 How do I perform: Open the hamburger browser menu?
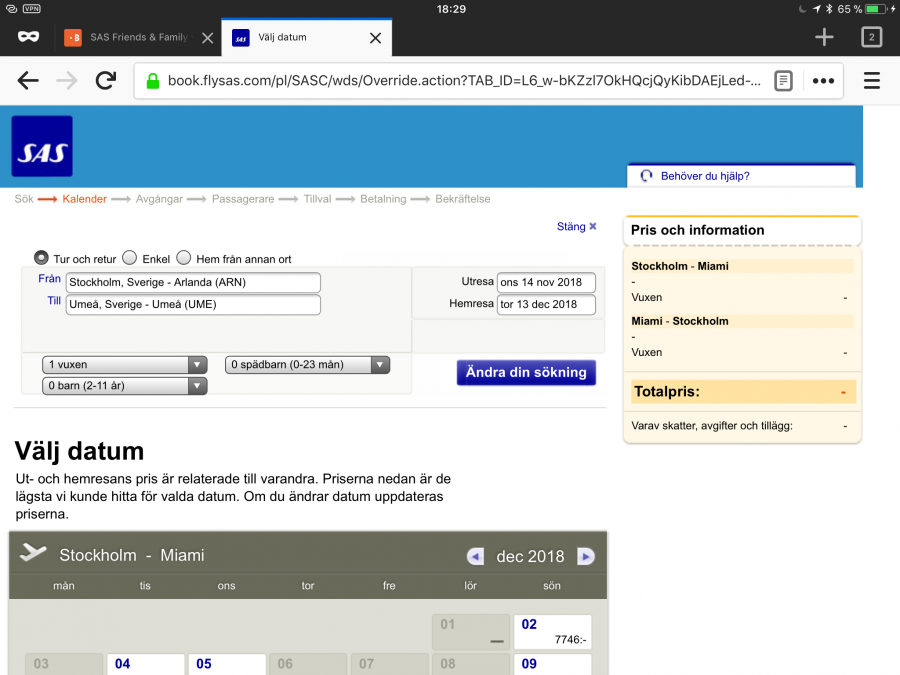pos(871,81)
